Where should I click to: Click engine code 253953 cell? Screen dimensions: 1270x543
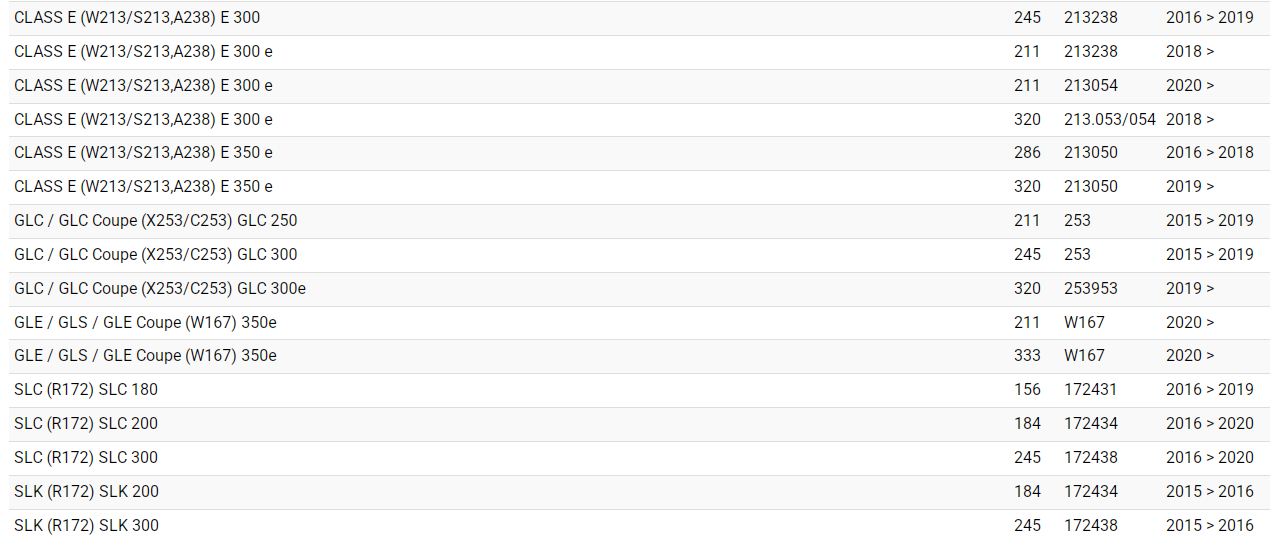pyautogui.click(x=1091, y=289)
